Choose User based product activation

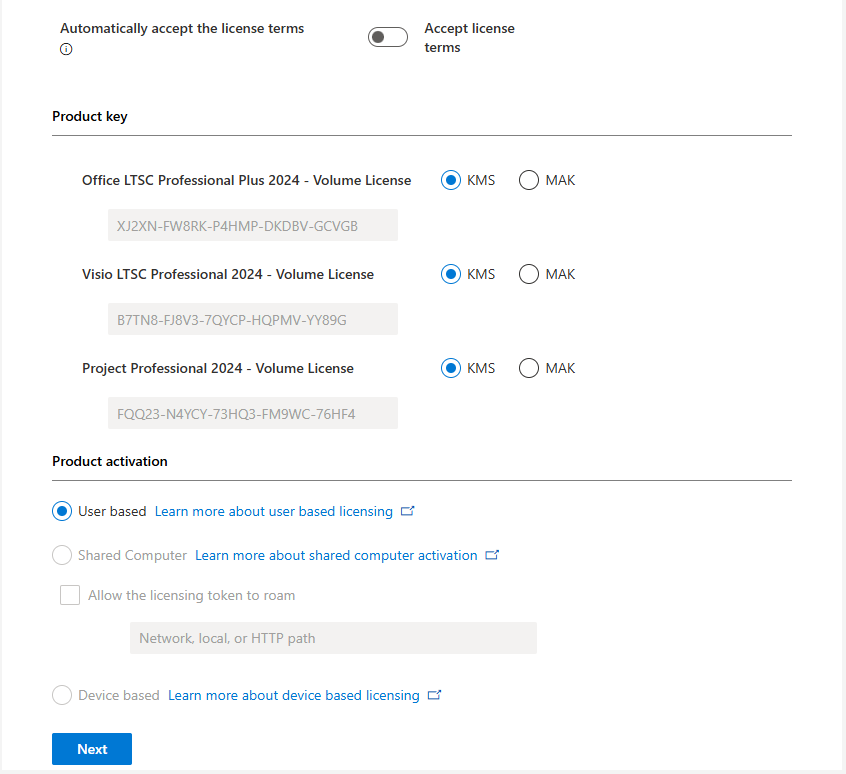62,511
